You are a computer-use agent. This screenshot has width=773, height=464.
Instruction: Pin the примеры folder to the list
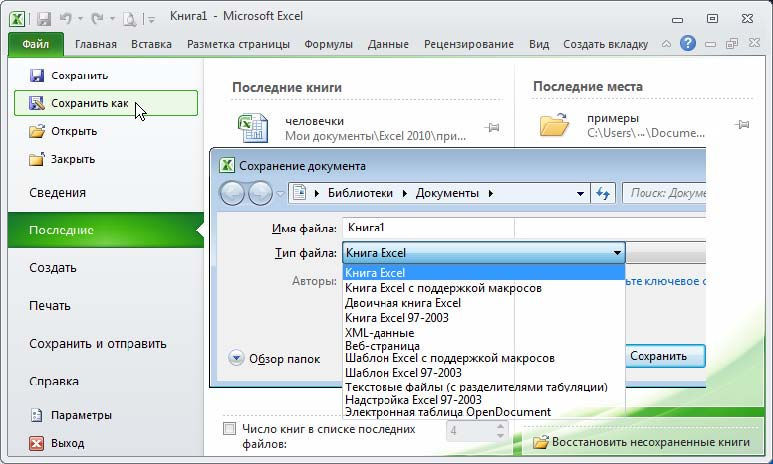pyautogui.click(x=742, y=124)
